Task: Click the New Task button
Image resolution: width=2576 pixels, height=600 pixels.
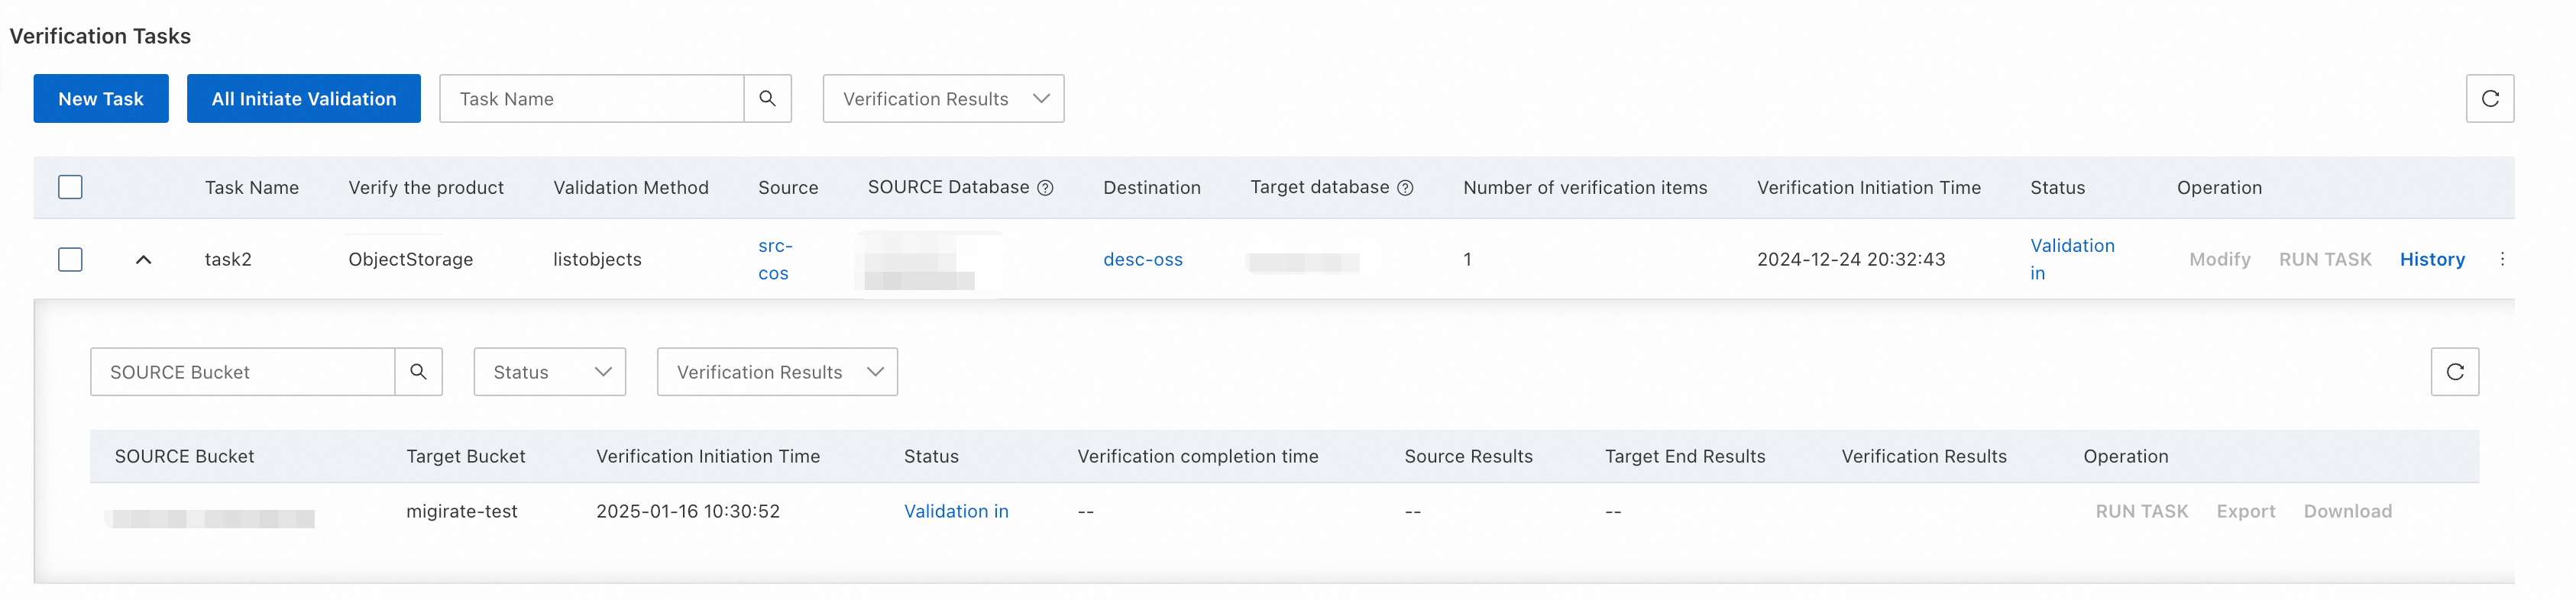Action: tap(101, 98)
